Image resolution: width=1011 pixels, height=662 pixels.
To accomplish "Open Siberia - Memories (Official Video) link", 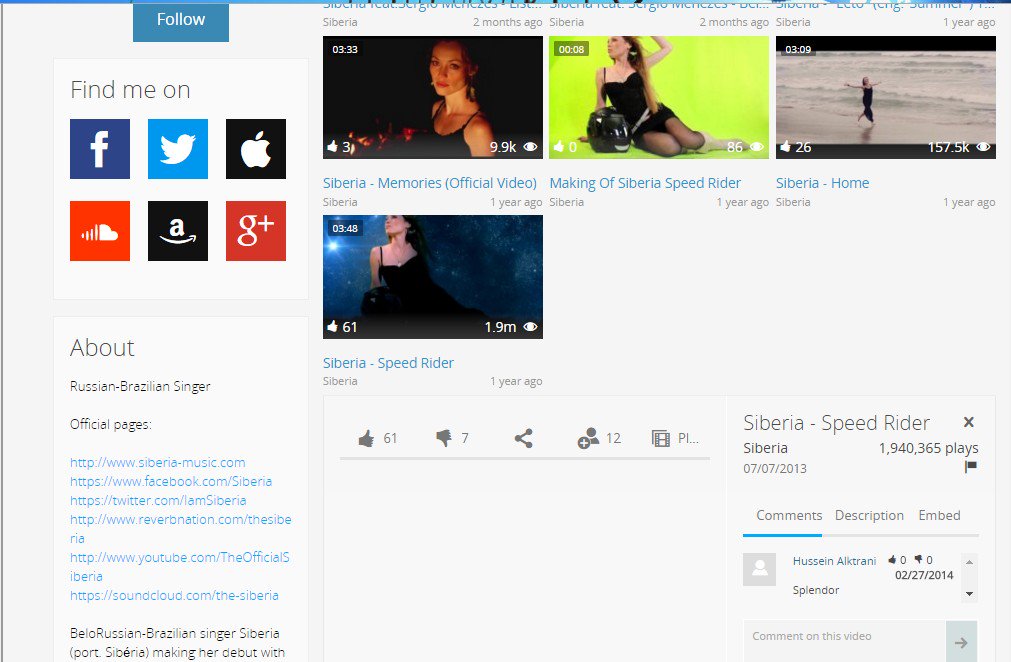I will pos(430,183).
